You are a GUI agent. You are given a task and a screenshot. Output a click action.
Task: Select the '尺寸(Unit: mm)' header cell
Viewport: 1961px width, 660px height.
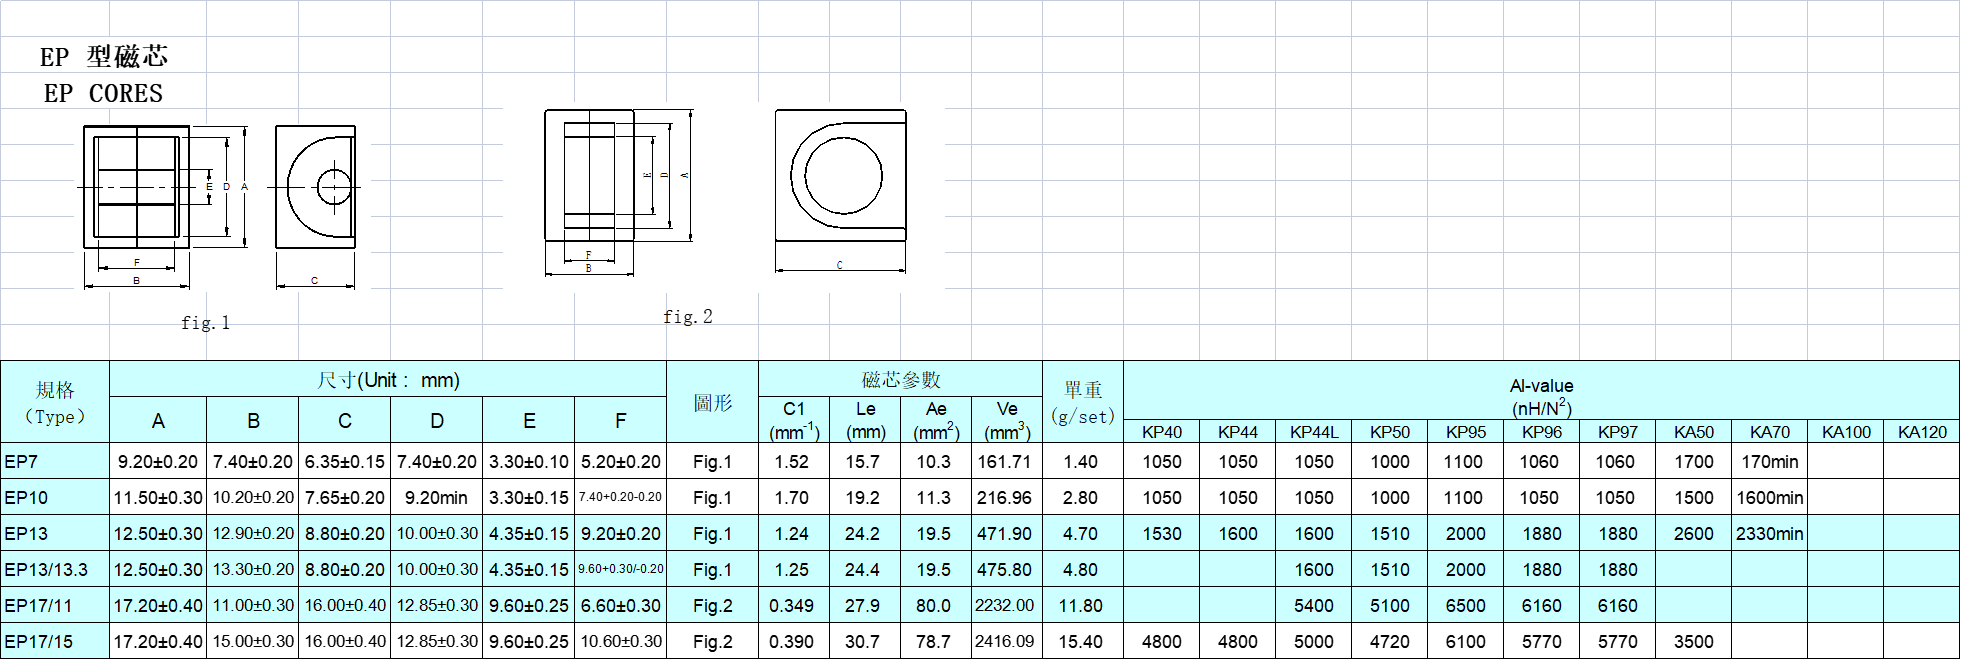tap(388, 379)
